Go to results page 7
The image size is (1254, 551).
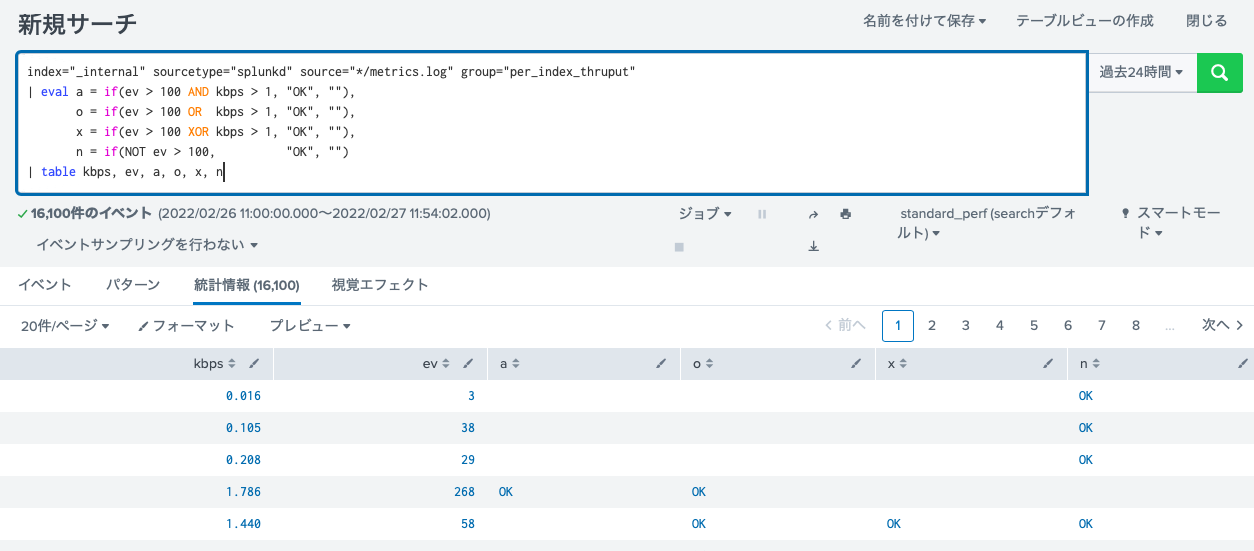[1102, 325]
